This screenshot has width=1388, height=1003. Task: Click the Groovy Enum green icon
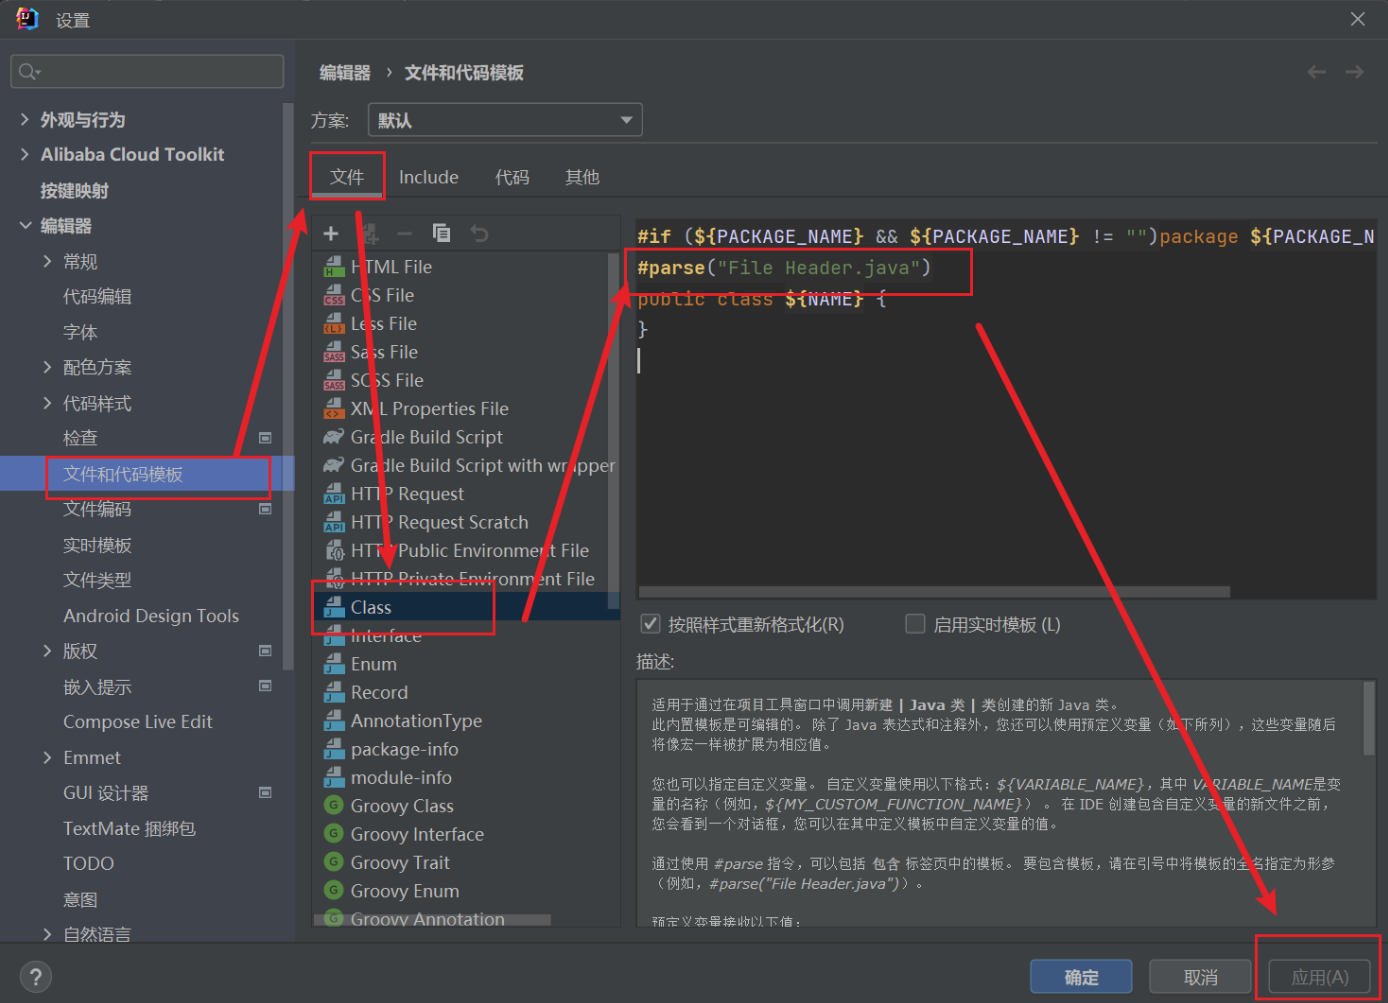point(334,890)
